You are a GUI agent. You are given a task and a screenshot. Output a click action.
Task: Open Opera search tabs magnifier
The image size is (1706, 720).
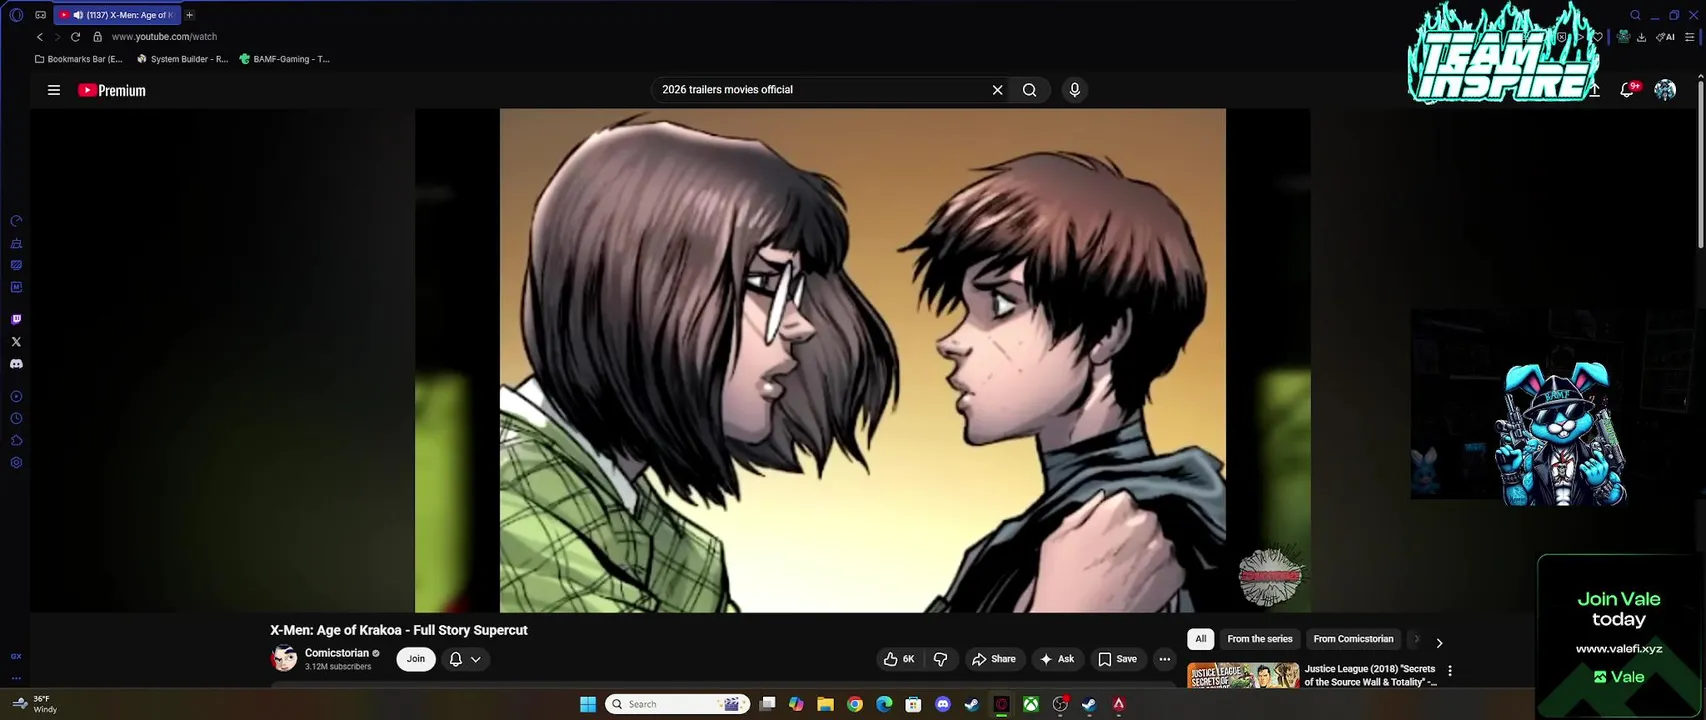[1635, 15]
